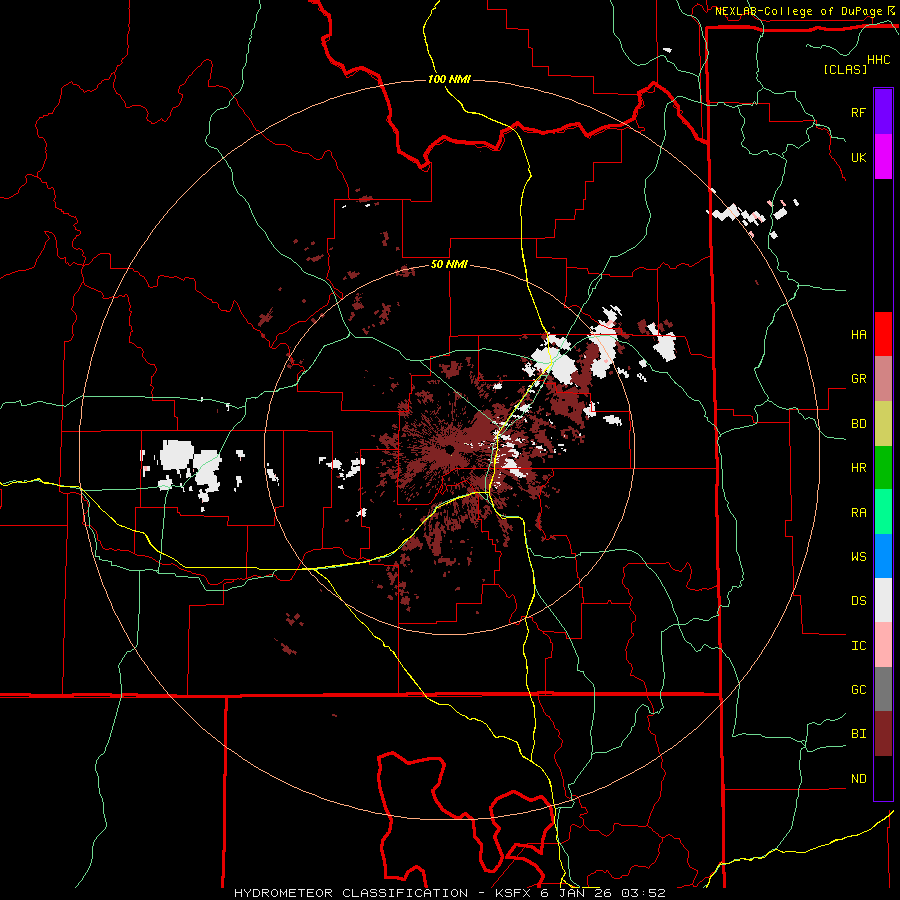Click the ND legend label
The height and width of the screenshot is (900, 900).
point(858,779)
